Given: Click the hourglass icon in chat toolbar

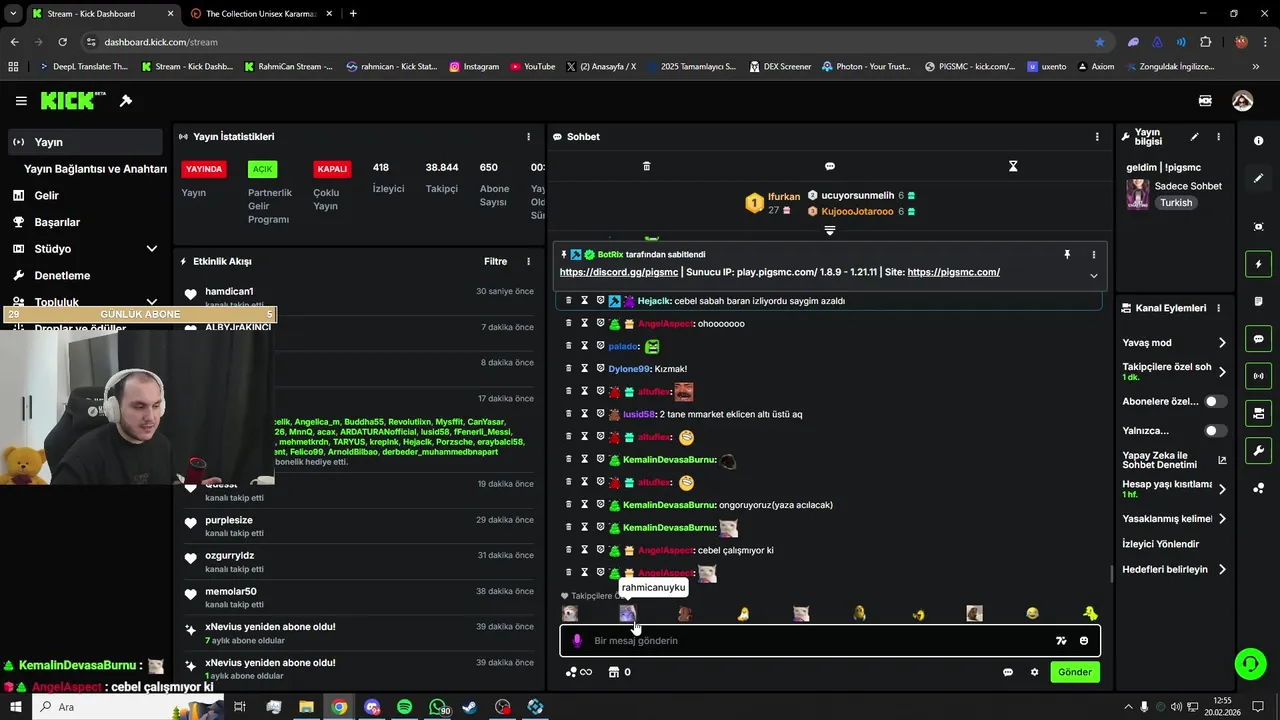Looking at the screenshot, I should [x=1013, y=166].
